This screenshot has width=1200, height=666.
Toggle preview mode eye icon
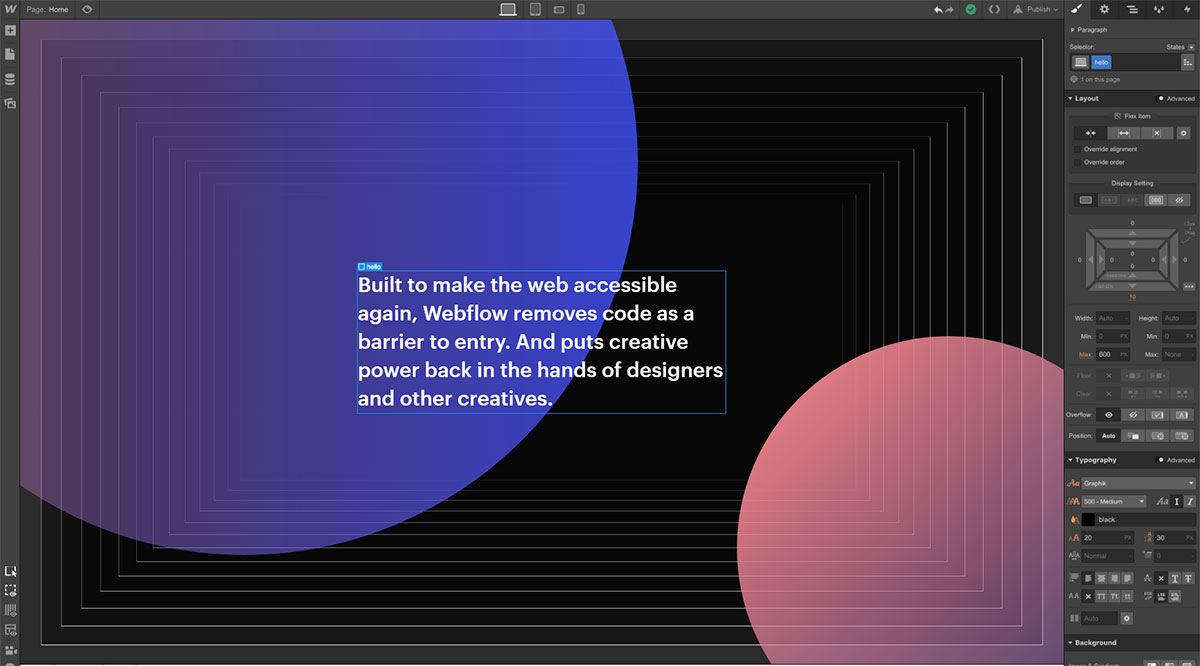[87, 9]
